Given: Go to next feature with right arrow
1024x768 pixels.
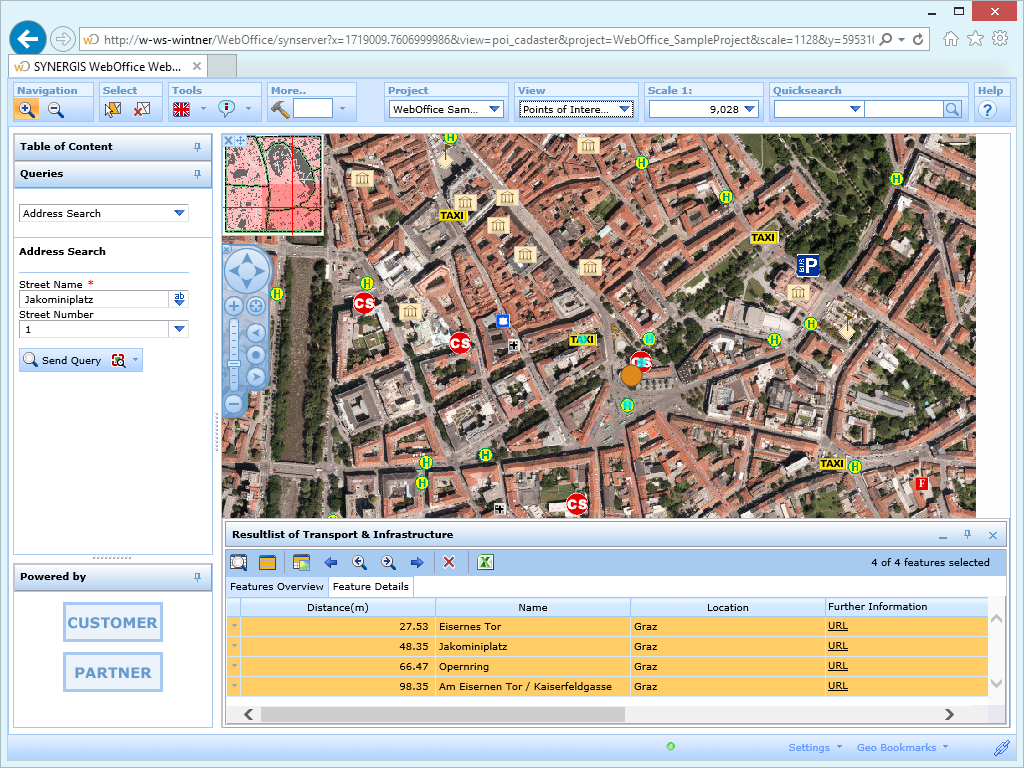Looking at the screenshot, I should click(x=417, y=562).
